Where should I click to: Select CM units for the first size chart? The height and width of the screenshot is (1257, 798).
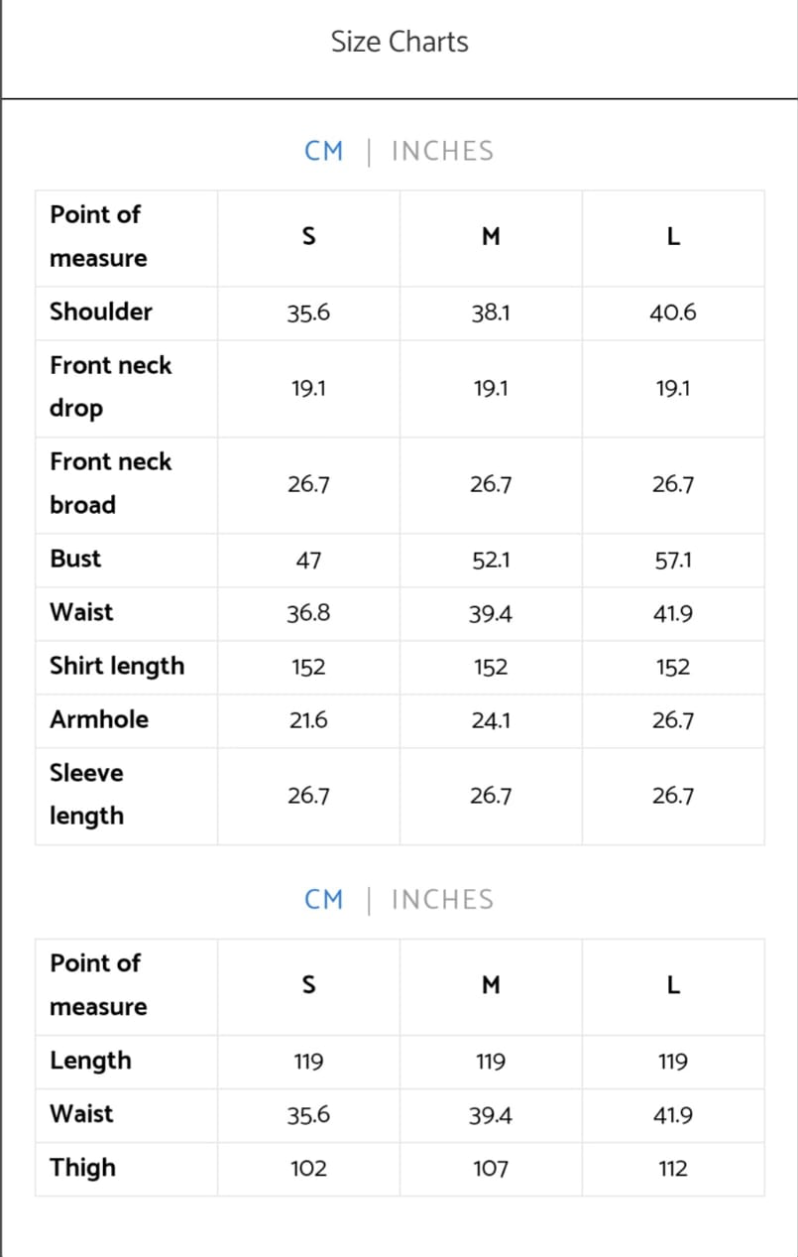coord(323,152)
